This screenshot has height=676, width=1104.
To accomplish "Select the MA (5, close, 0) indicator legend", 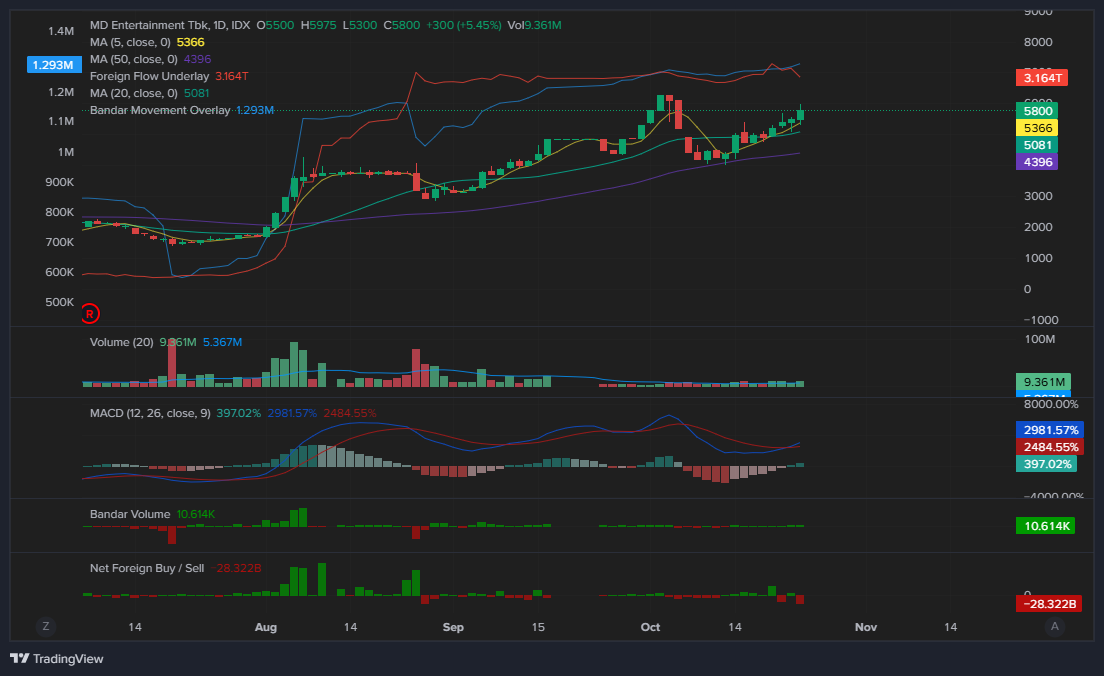I will [x=130, y=42].
